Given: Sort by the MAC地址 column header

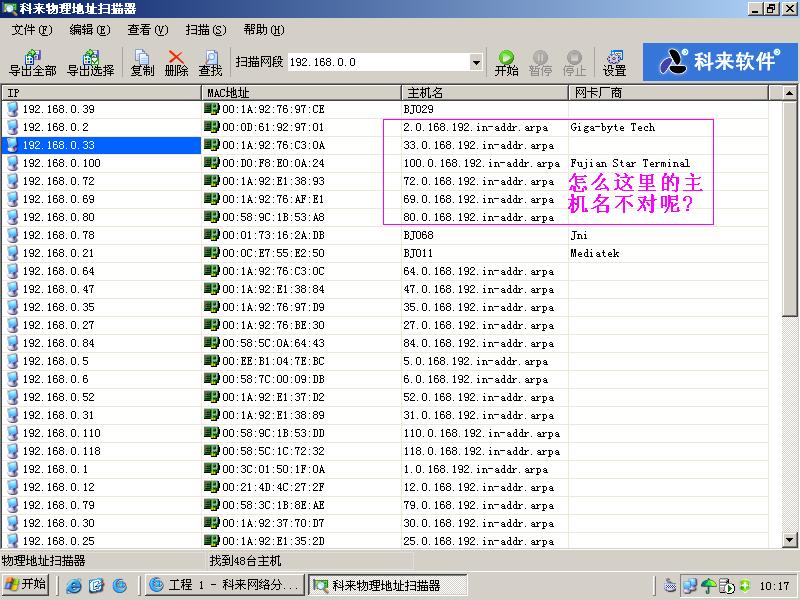Looking at the screenshot, I should [x=300, y=93].
